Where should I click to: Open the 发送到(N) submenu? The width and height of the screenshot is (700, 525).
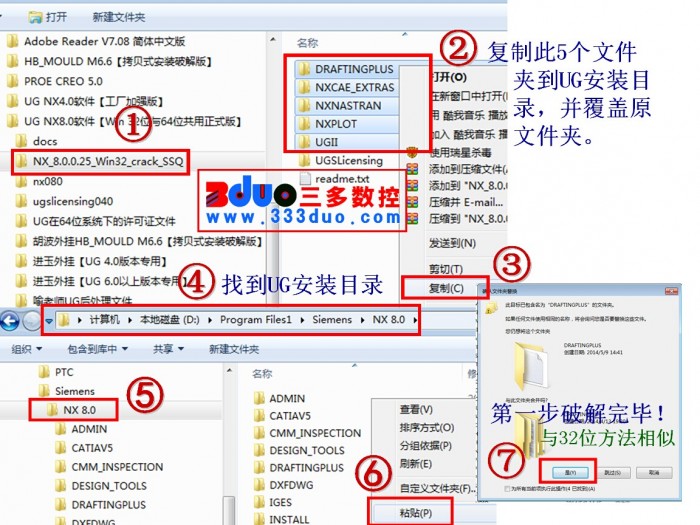click(x=452, y=243)
